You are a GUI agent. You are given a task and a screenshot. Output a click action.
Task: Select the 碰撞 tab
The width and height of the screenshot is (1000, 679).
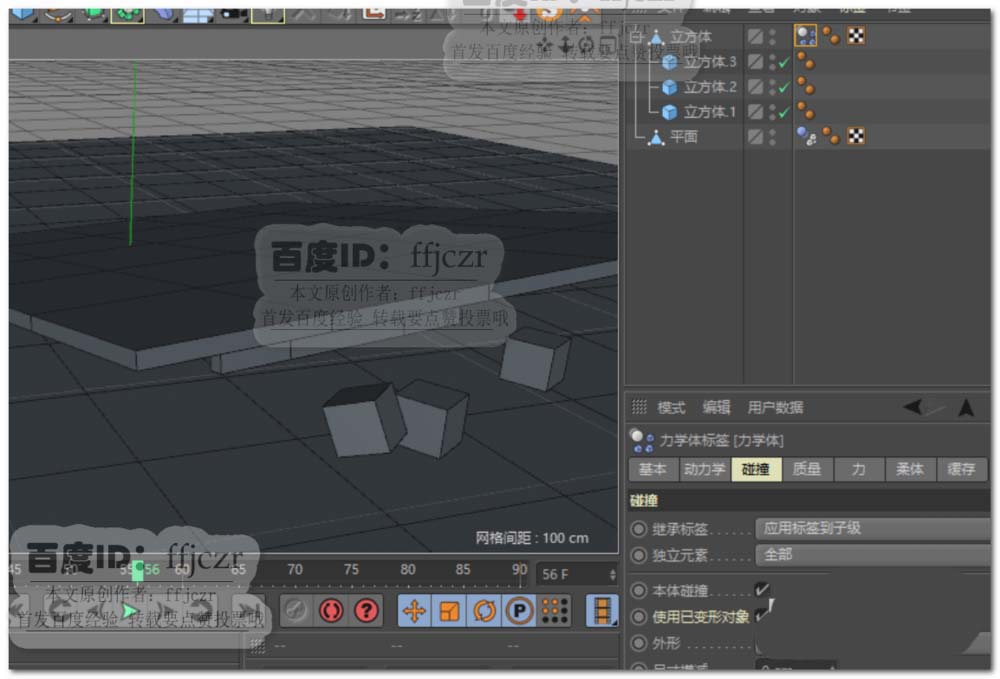(x=756, y=469)
